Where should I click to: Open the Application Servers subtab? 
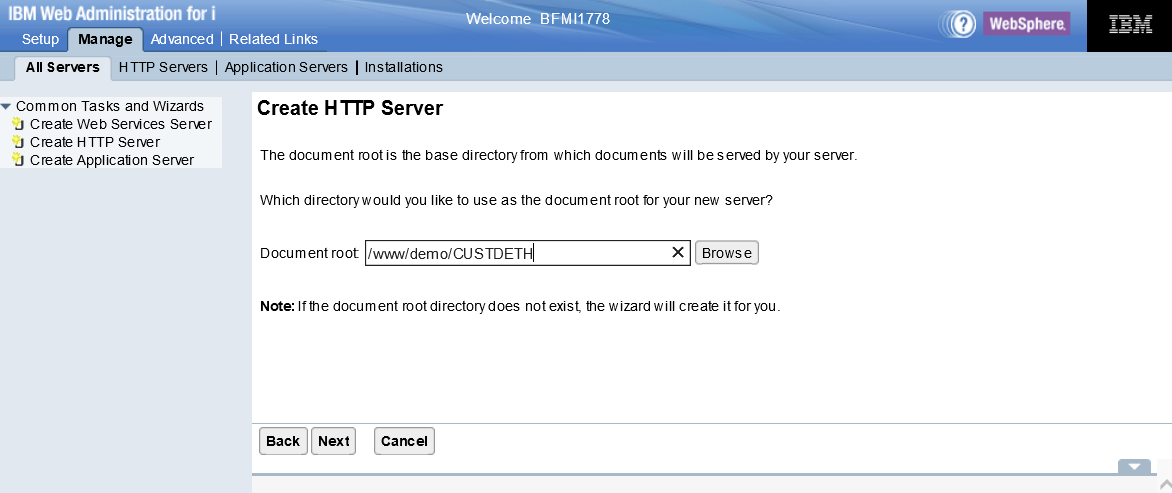[x=286, y=67]
